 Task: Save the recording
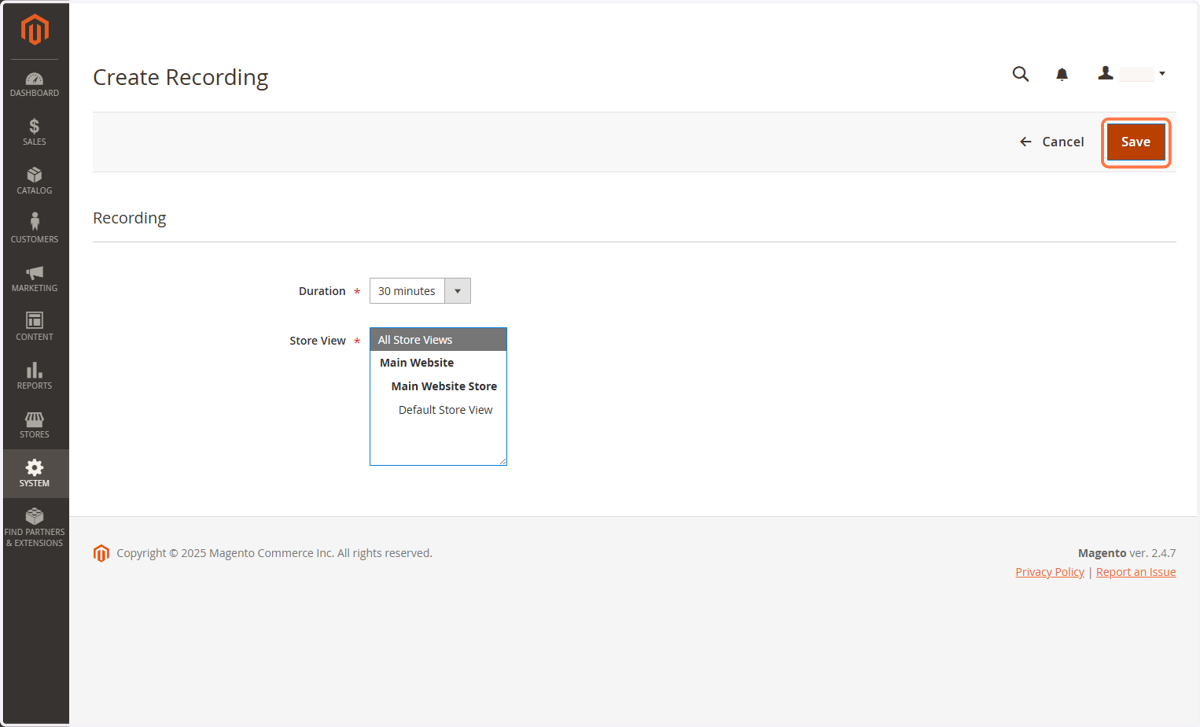pos(1136,142)
